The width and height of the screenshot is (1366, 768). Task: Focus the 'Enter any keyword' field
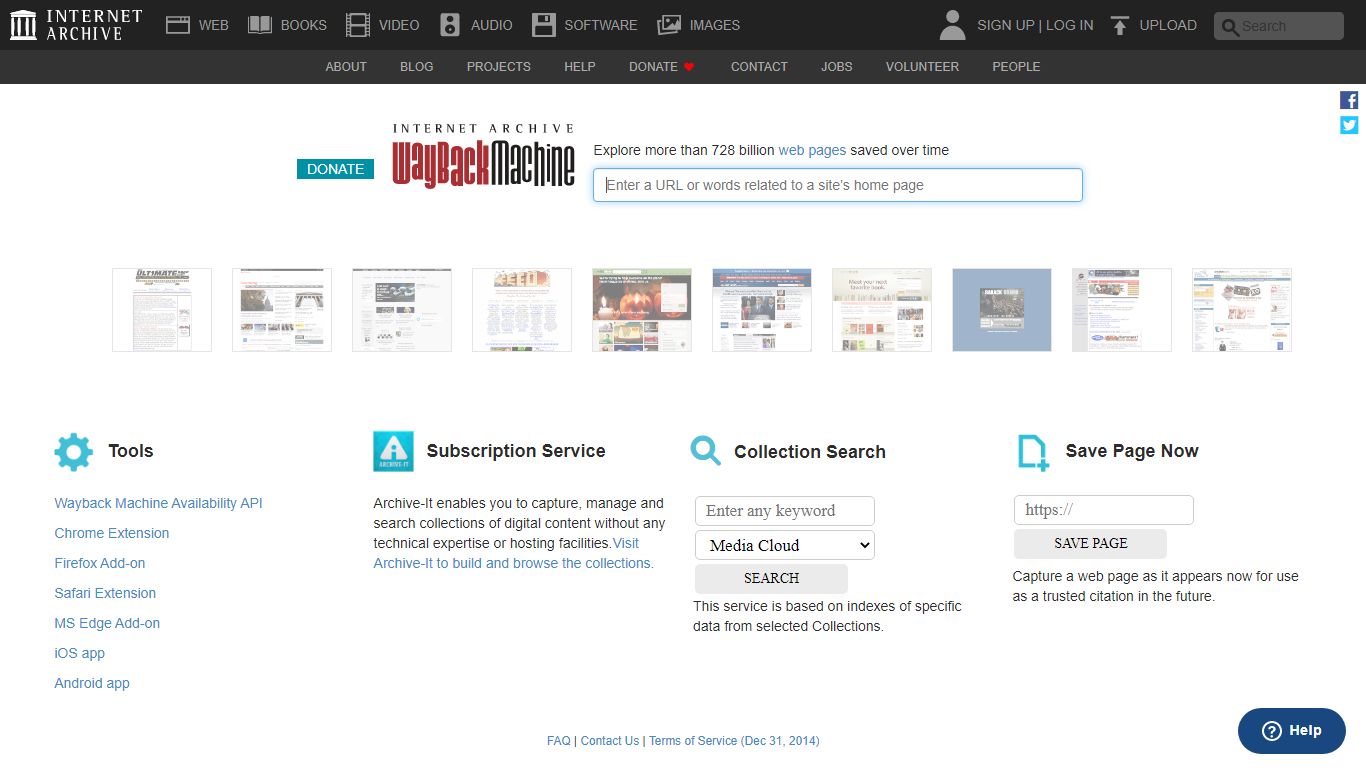click(785, 511)
